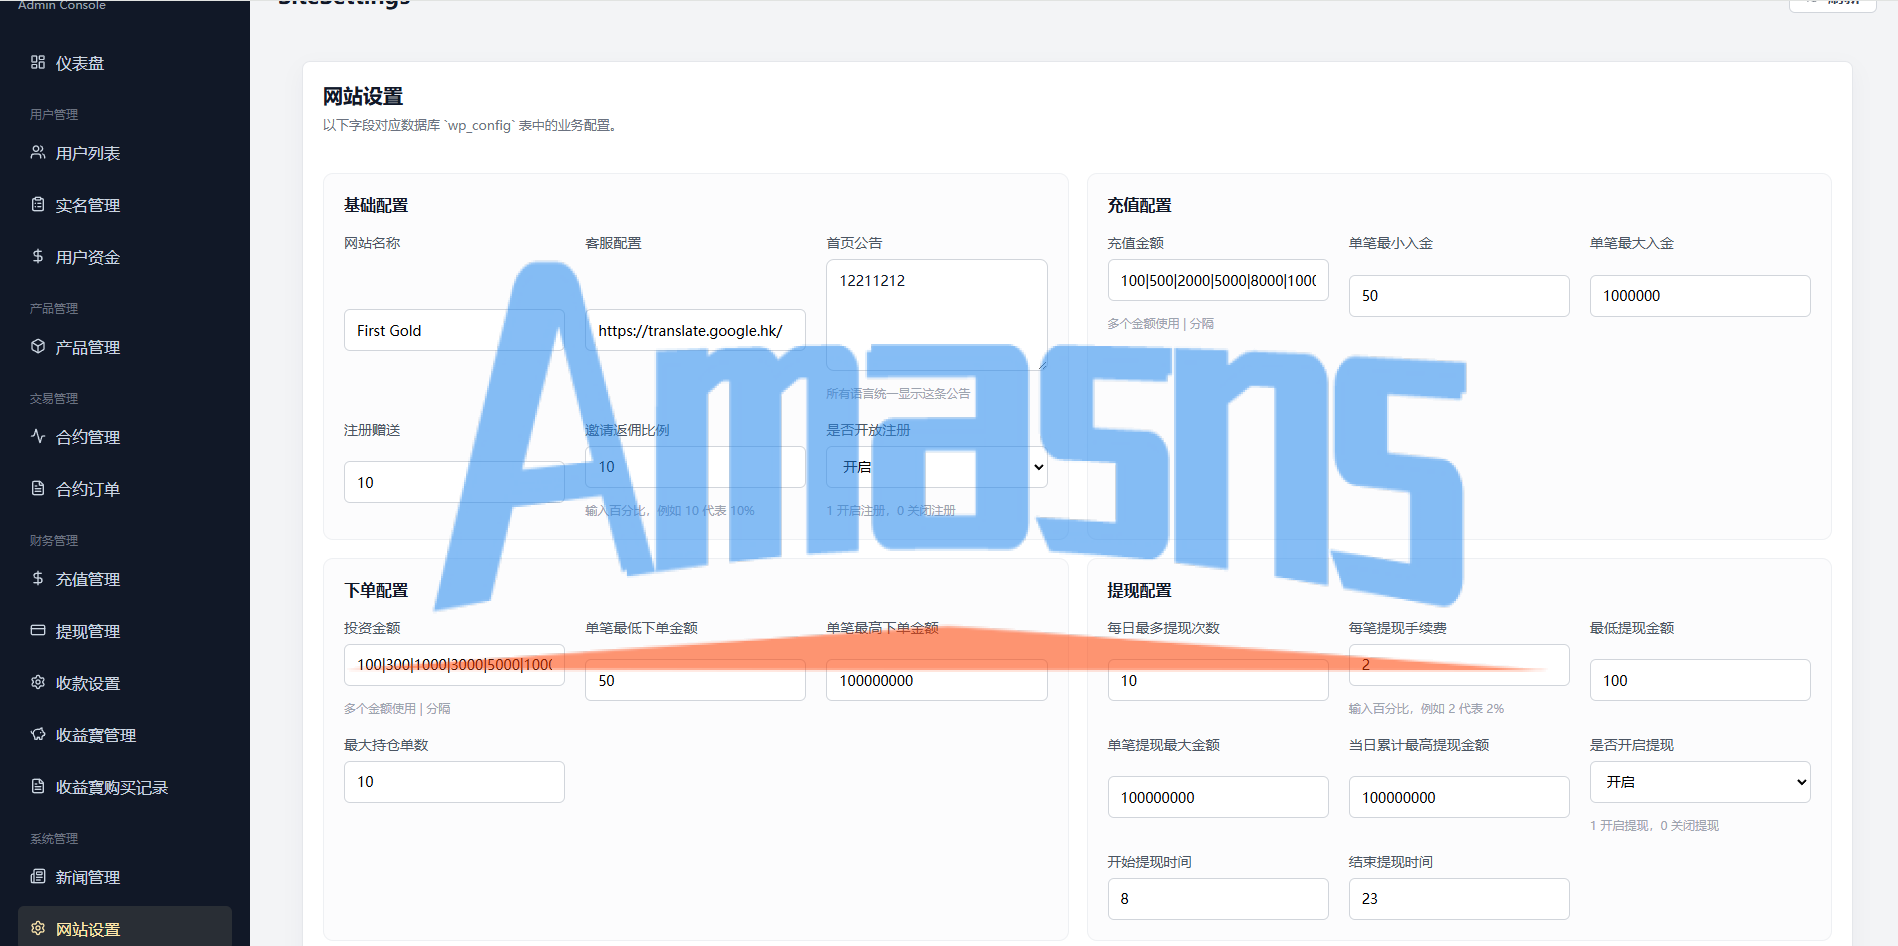Click the 用户资金 dollar icon
The image size is (1898, 946).
tap(38, 256)
